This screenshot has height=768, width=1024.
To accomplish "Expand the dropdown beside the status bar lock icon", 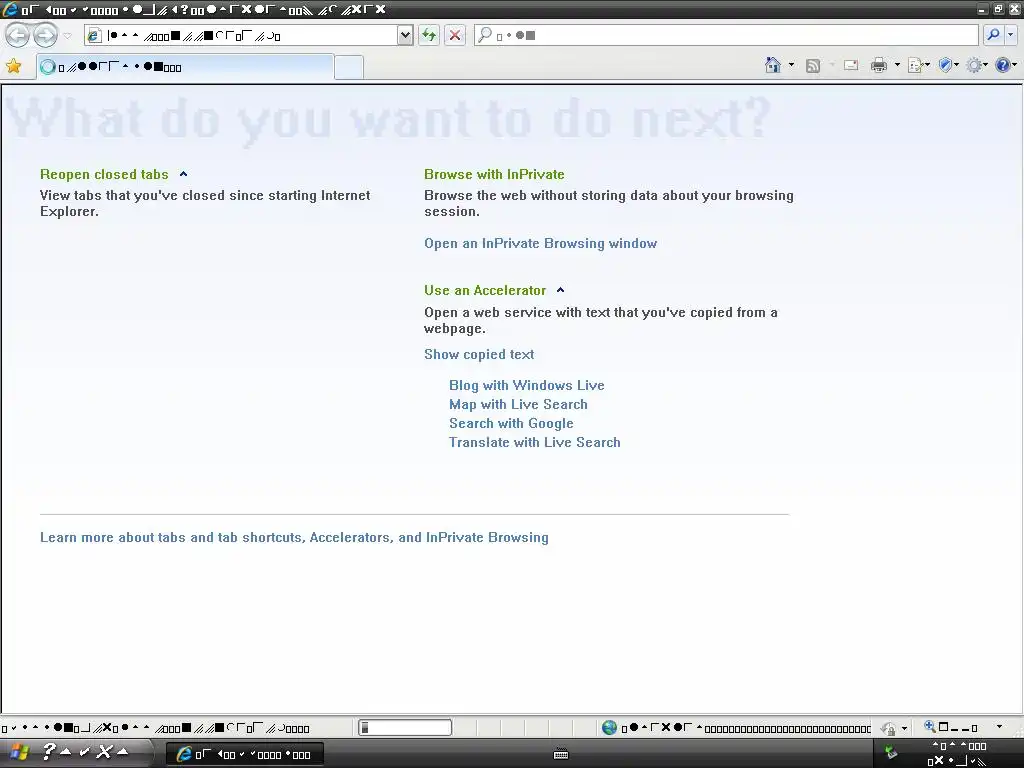I will pos(904,728).
